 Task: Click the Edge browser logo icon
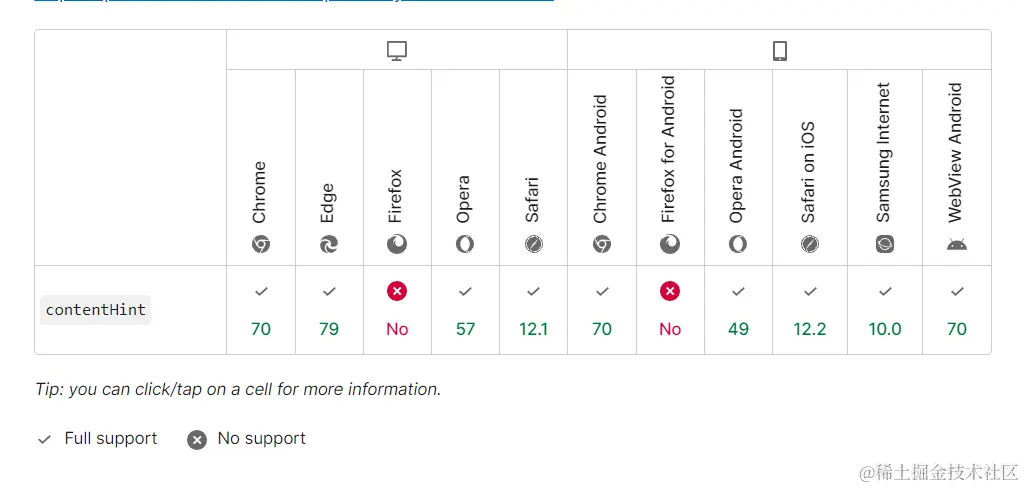[x=329, y=244]
